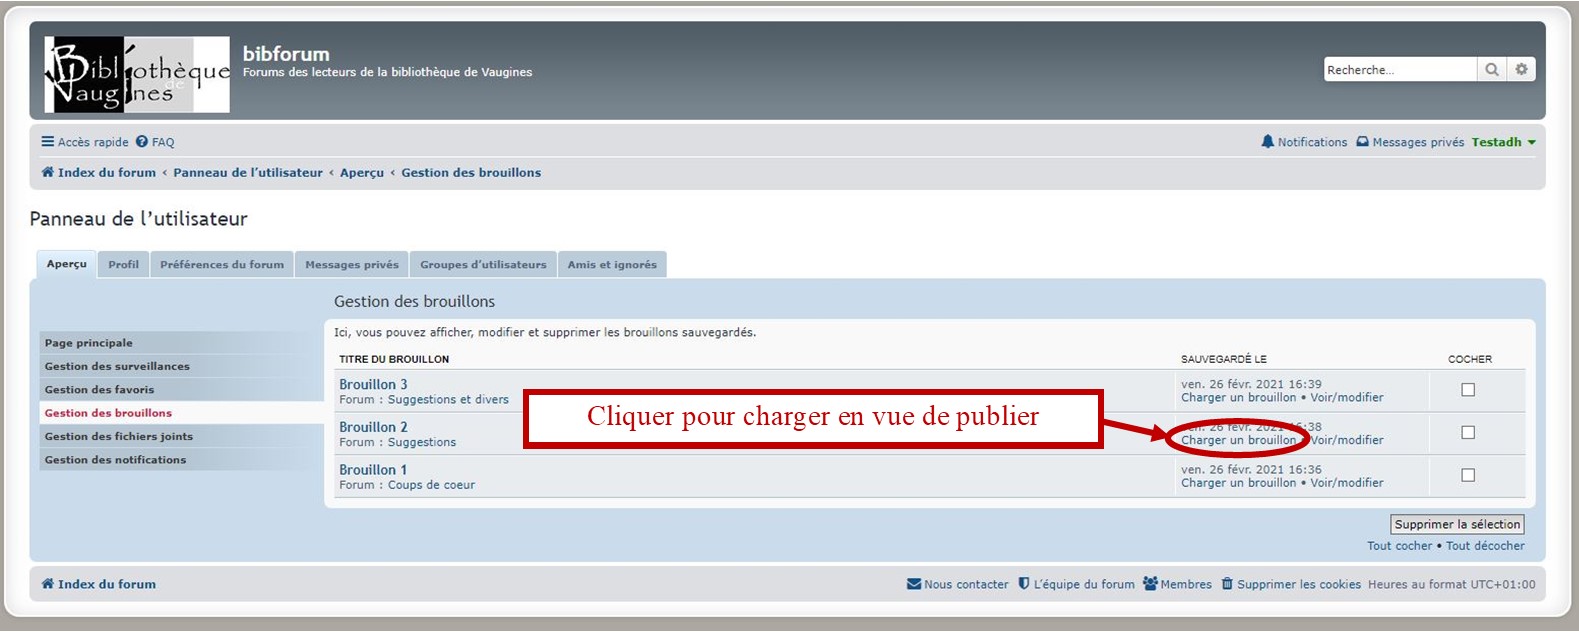Open Messages privés inbox icon
Image resolution: width=1579 pixels, height=632 pixels.
pos(1362,142)
